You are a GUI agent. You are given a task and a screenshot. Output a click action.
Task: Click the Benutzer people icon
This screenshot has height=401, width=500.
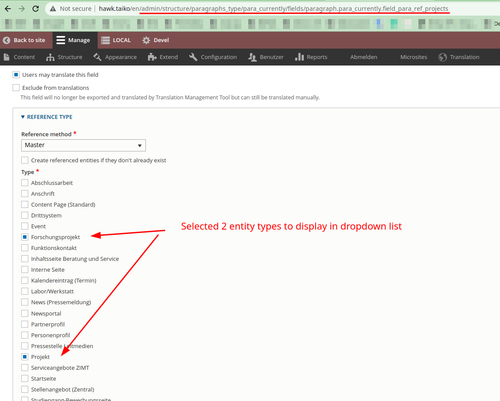tap(252, 57)
